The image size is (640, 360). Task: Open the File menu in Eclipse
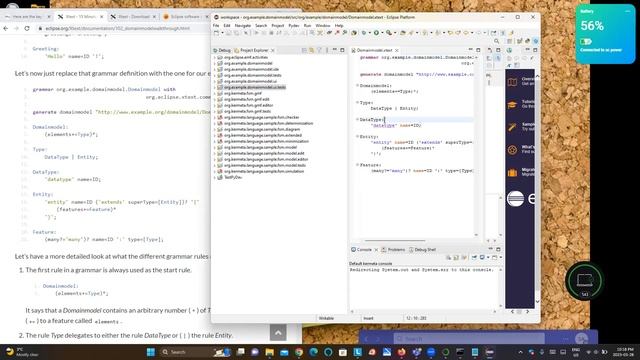[216, 25]
